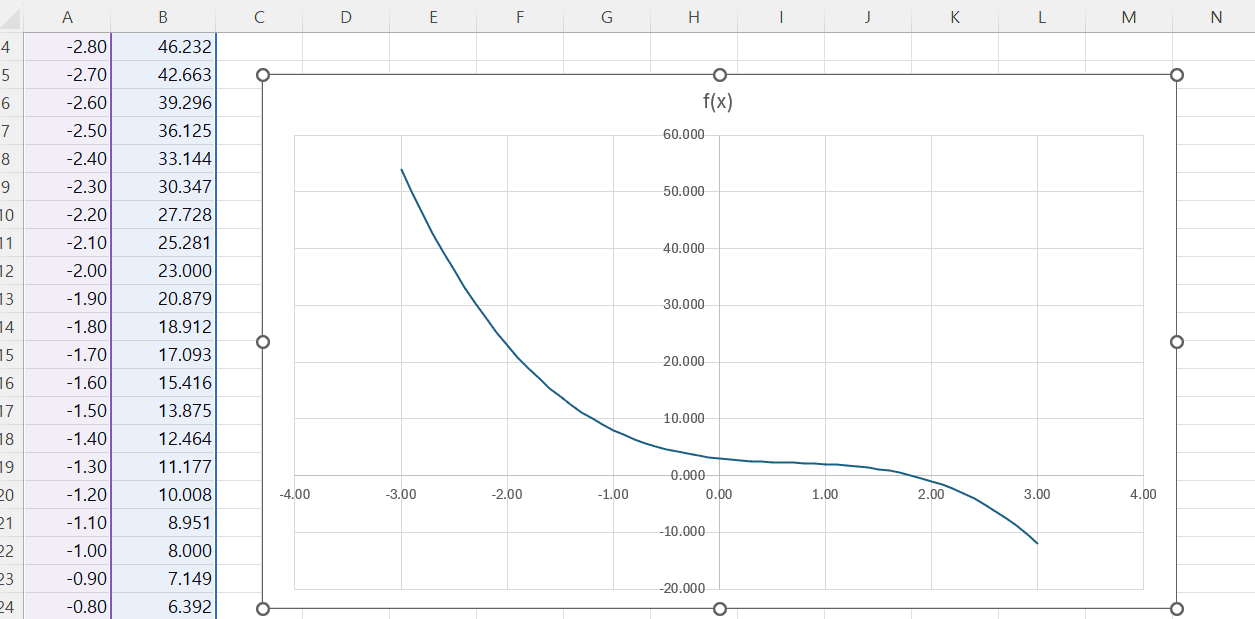The image size is (1255, 619).
Task: Click the chart's bottom-left corner resize handle
Action: [x=264, y=608]
